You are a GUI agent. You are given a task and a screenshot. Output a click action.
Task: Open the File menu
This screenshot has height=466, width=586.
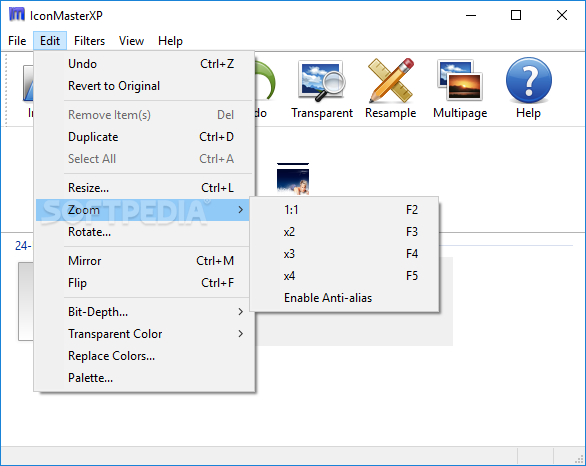pos(17,41)
